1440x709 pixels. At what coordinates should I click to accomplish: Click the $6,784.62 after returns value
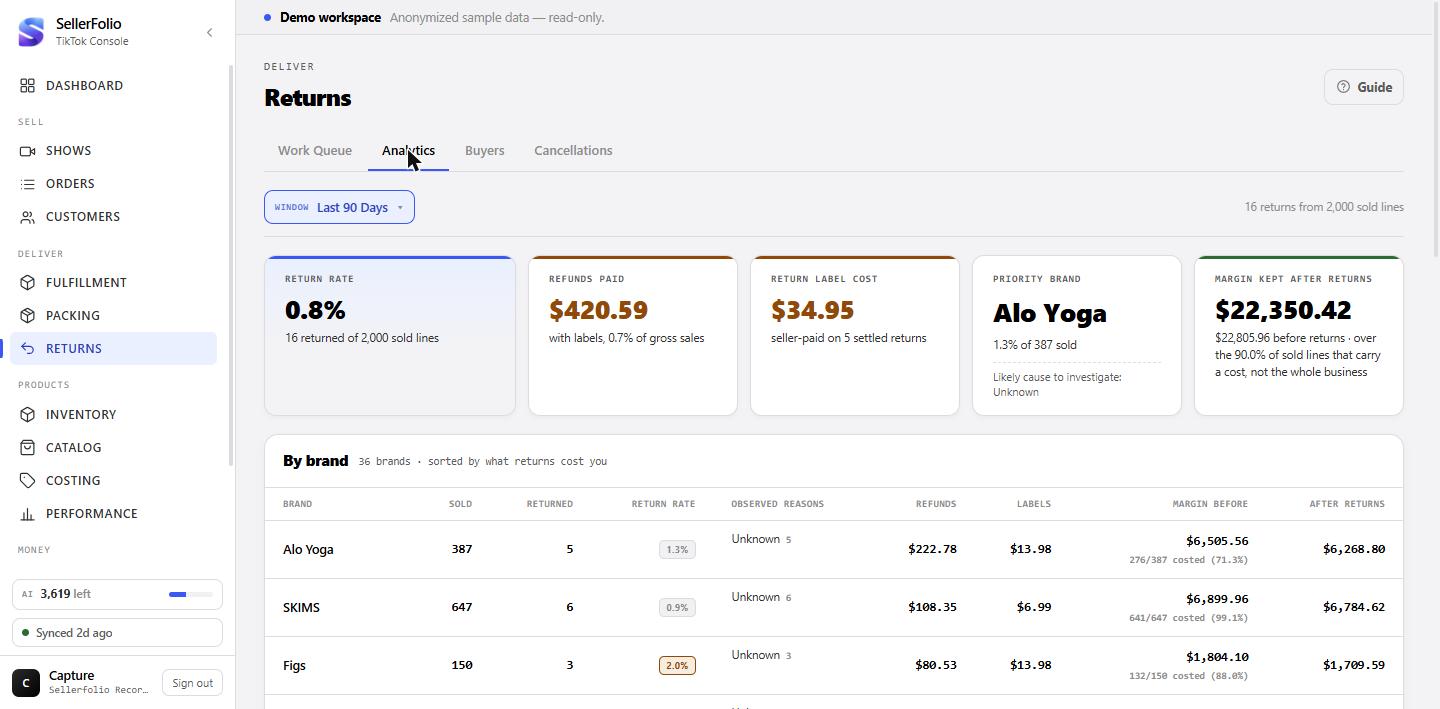click(x=1354, y=607)
